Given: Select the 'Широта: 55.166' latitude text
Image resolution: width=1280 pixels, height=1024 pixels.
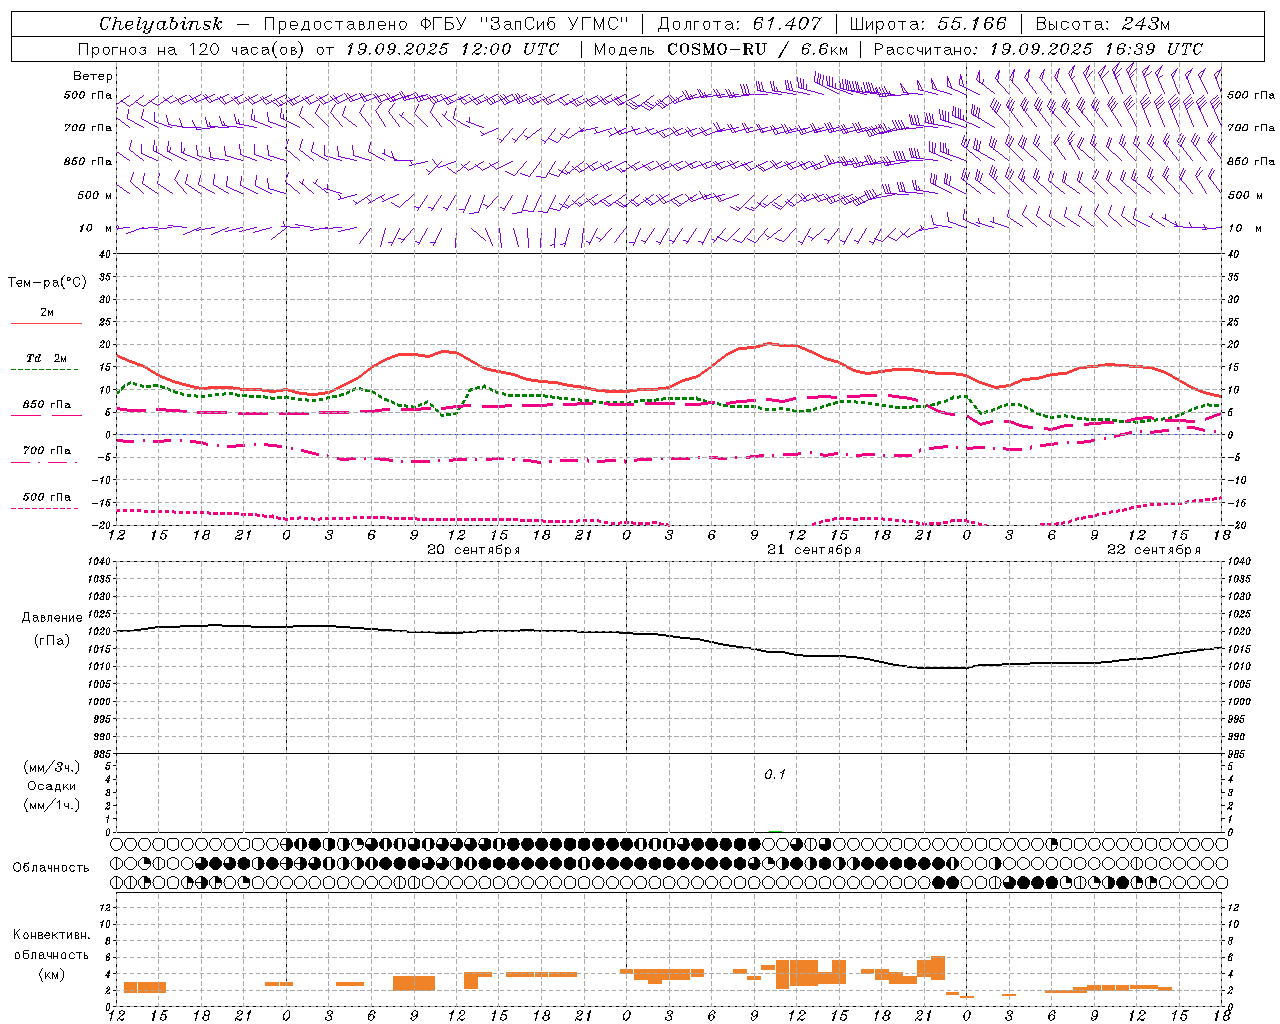Looking at the screenshot, I should click(x=927, y=24).
